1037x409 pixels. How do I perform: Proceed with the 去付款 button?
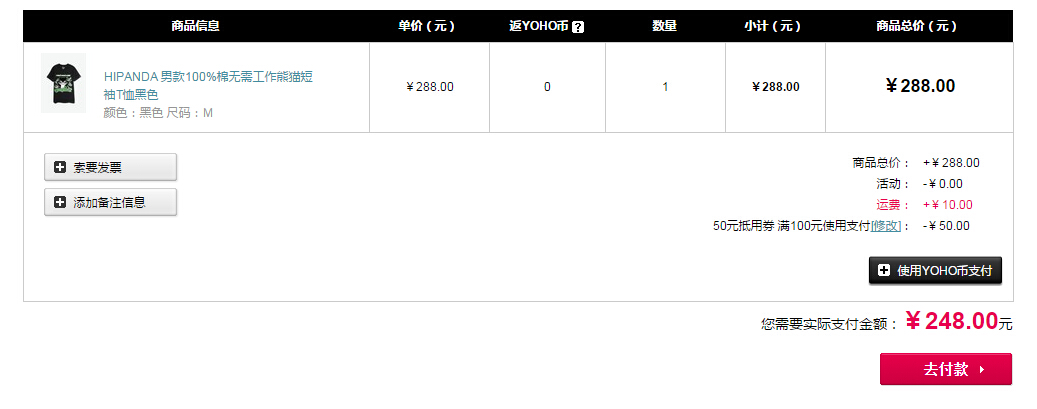pos(946,369)
